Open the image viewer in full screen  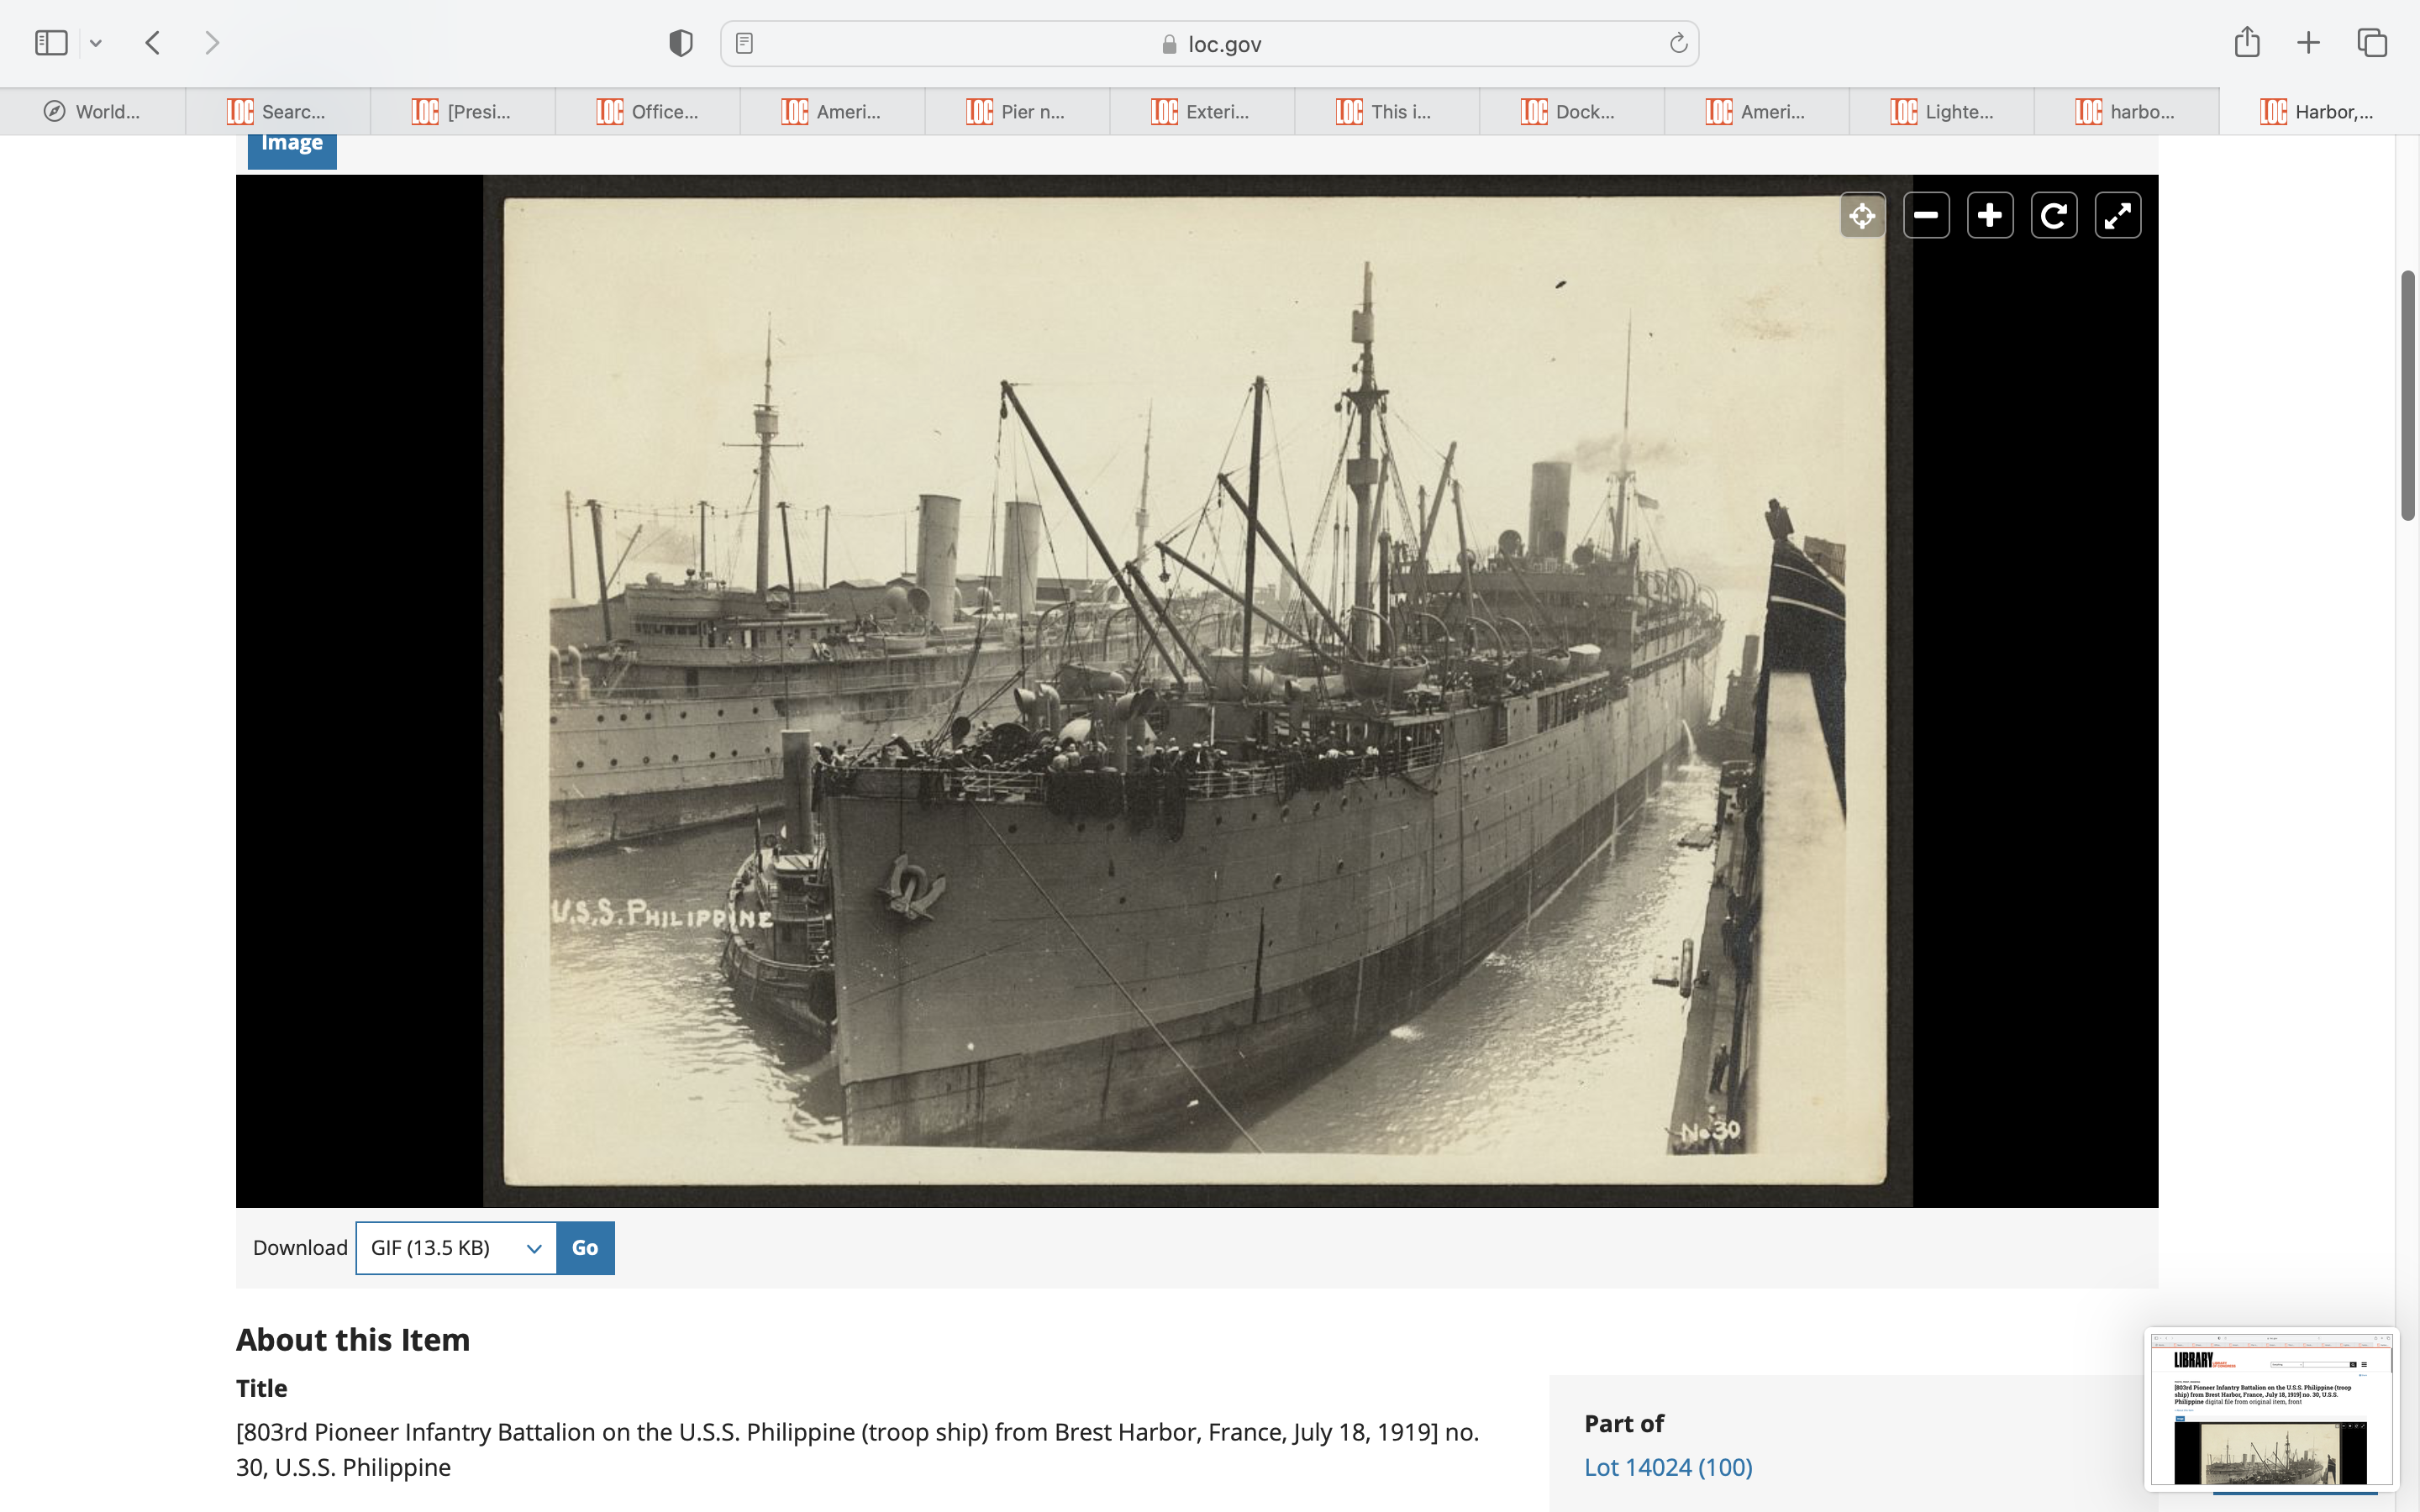(2118, 215)
